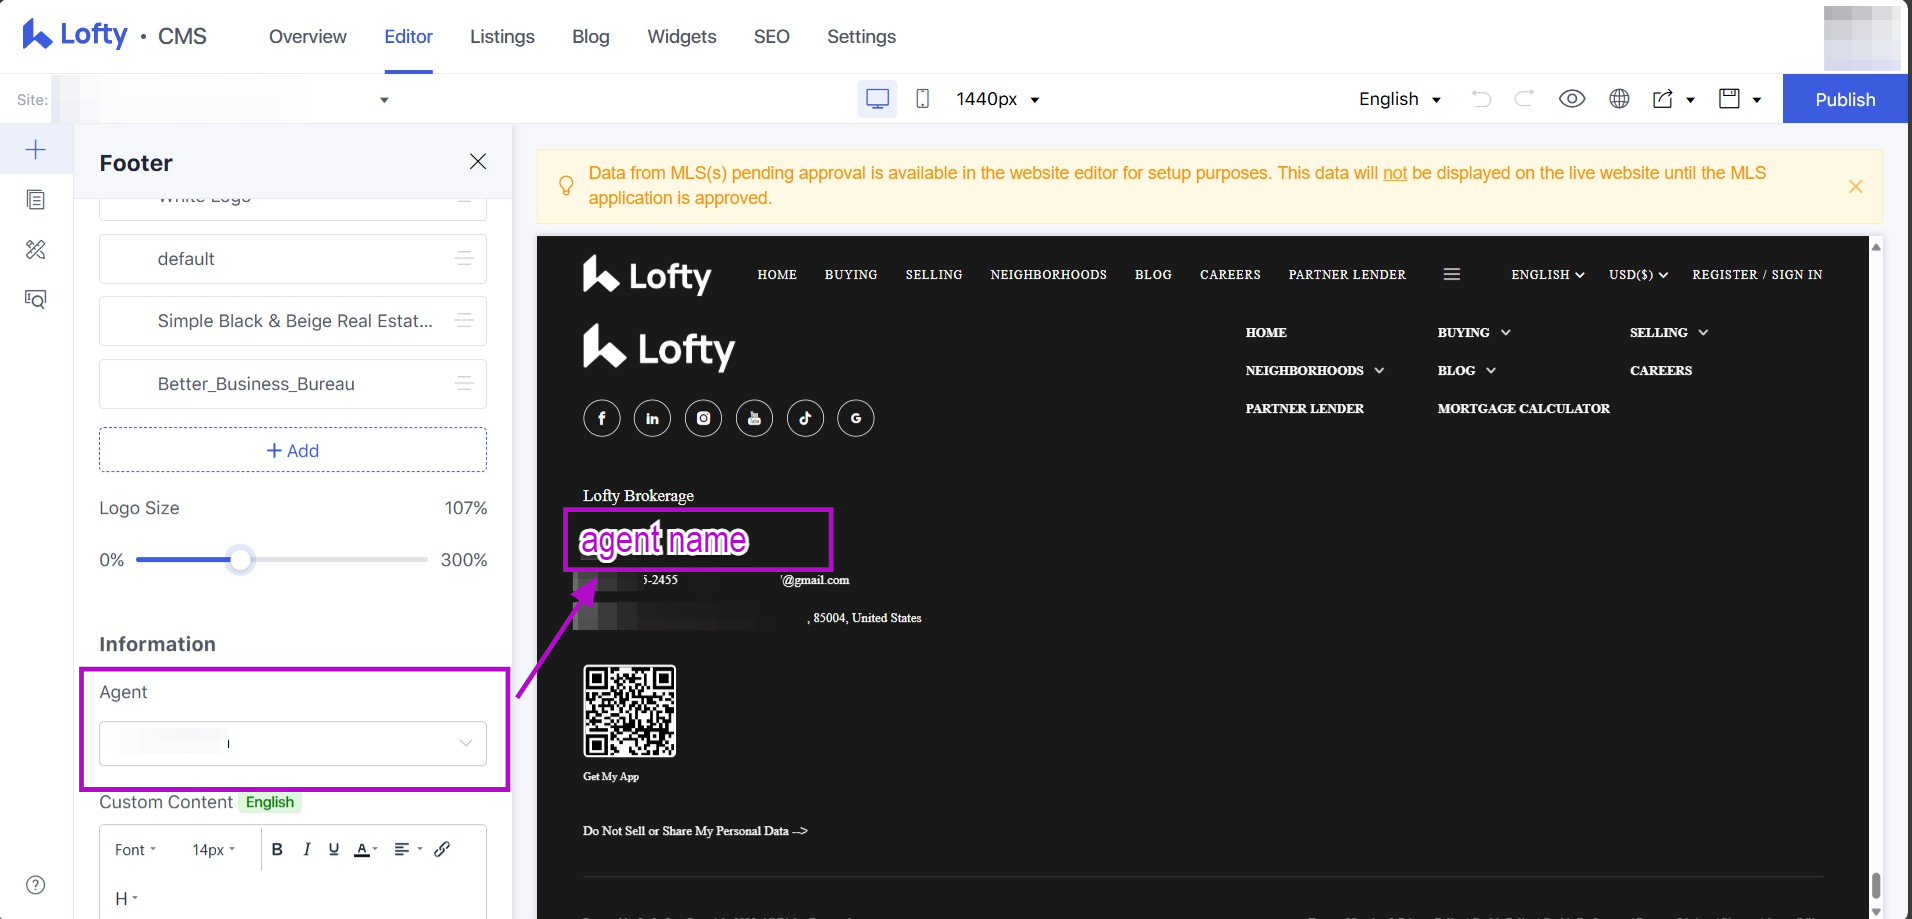The height and width of the screenshot is (919, 1912).
Task: Open the pages icon in left sidebar
Action: tap(36, 200)
